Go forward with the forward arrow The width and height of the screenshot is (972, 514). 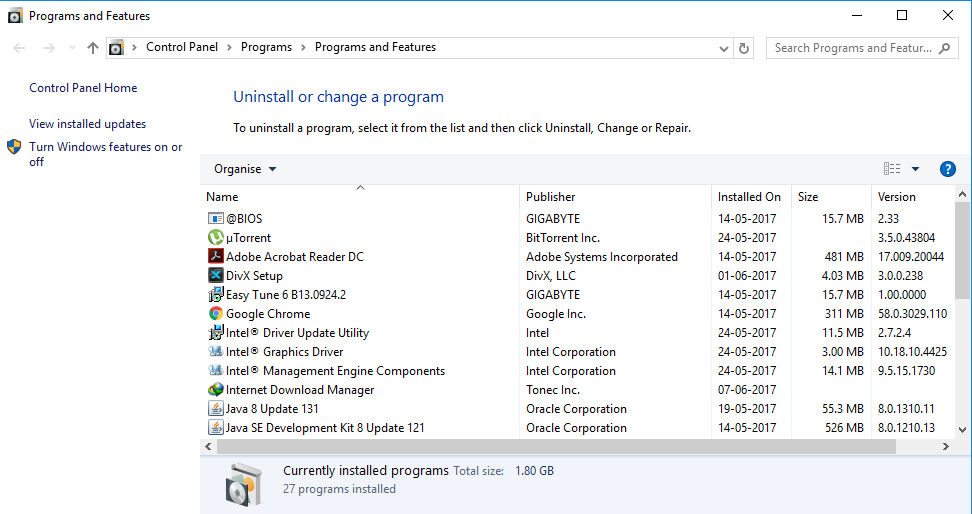point(48,48)
